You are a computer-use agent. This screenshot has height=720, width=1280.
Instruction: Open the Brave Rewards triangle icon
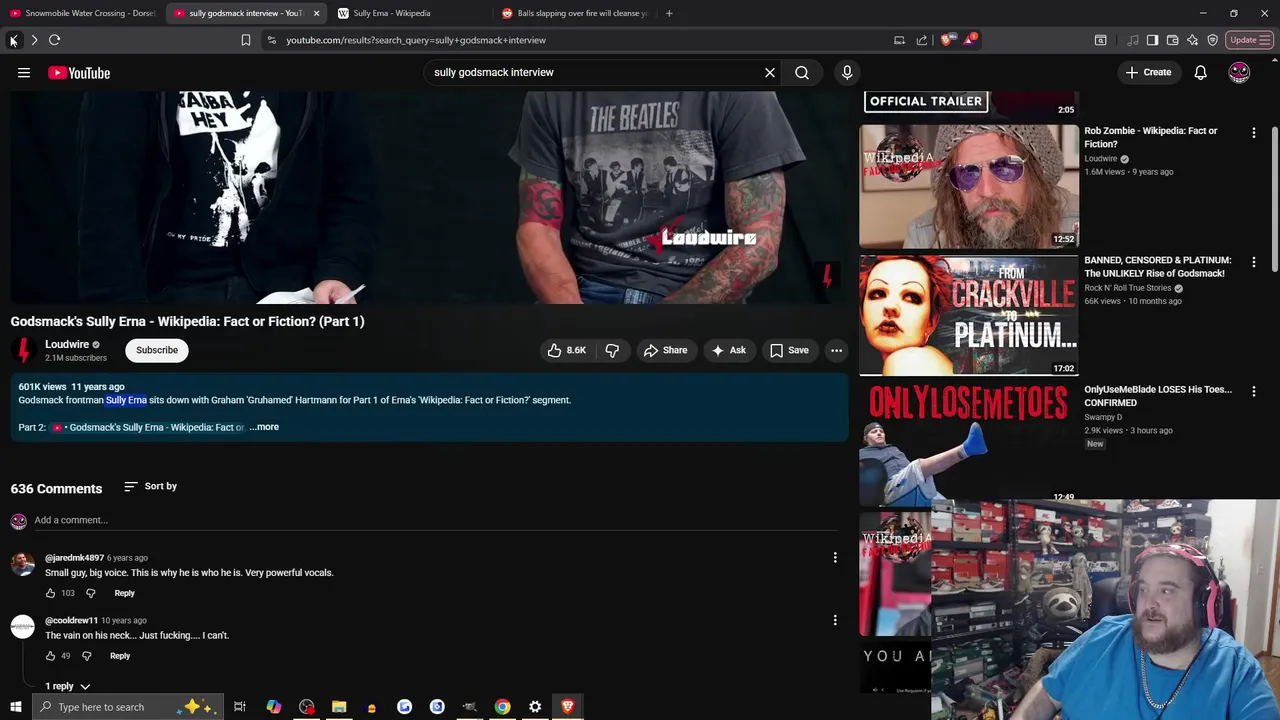(969, 40)
